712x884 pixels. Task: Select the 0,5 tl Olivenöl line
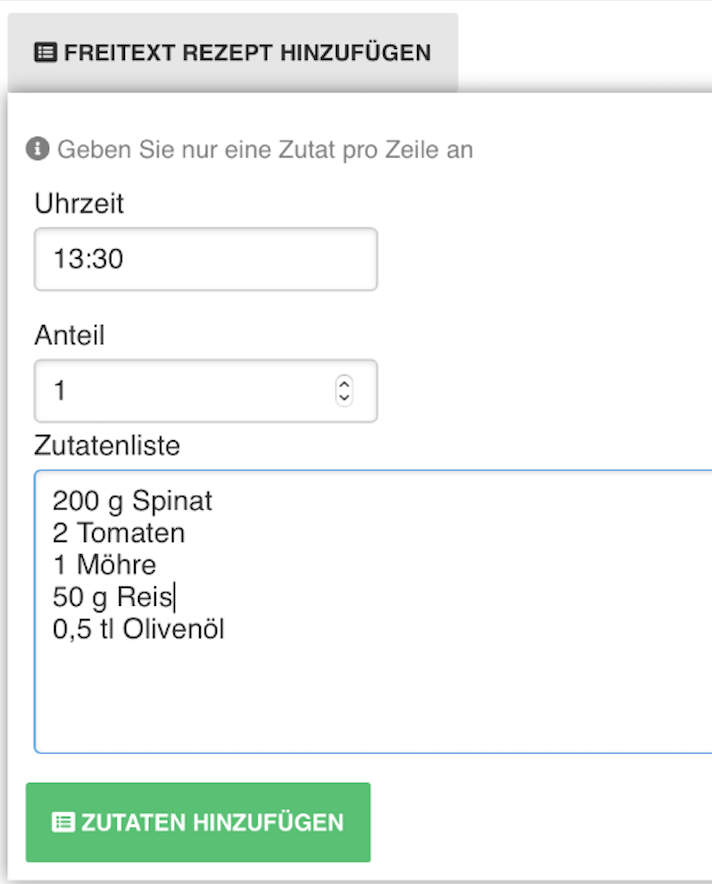coord(138,629)
